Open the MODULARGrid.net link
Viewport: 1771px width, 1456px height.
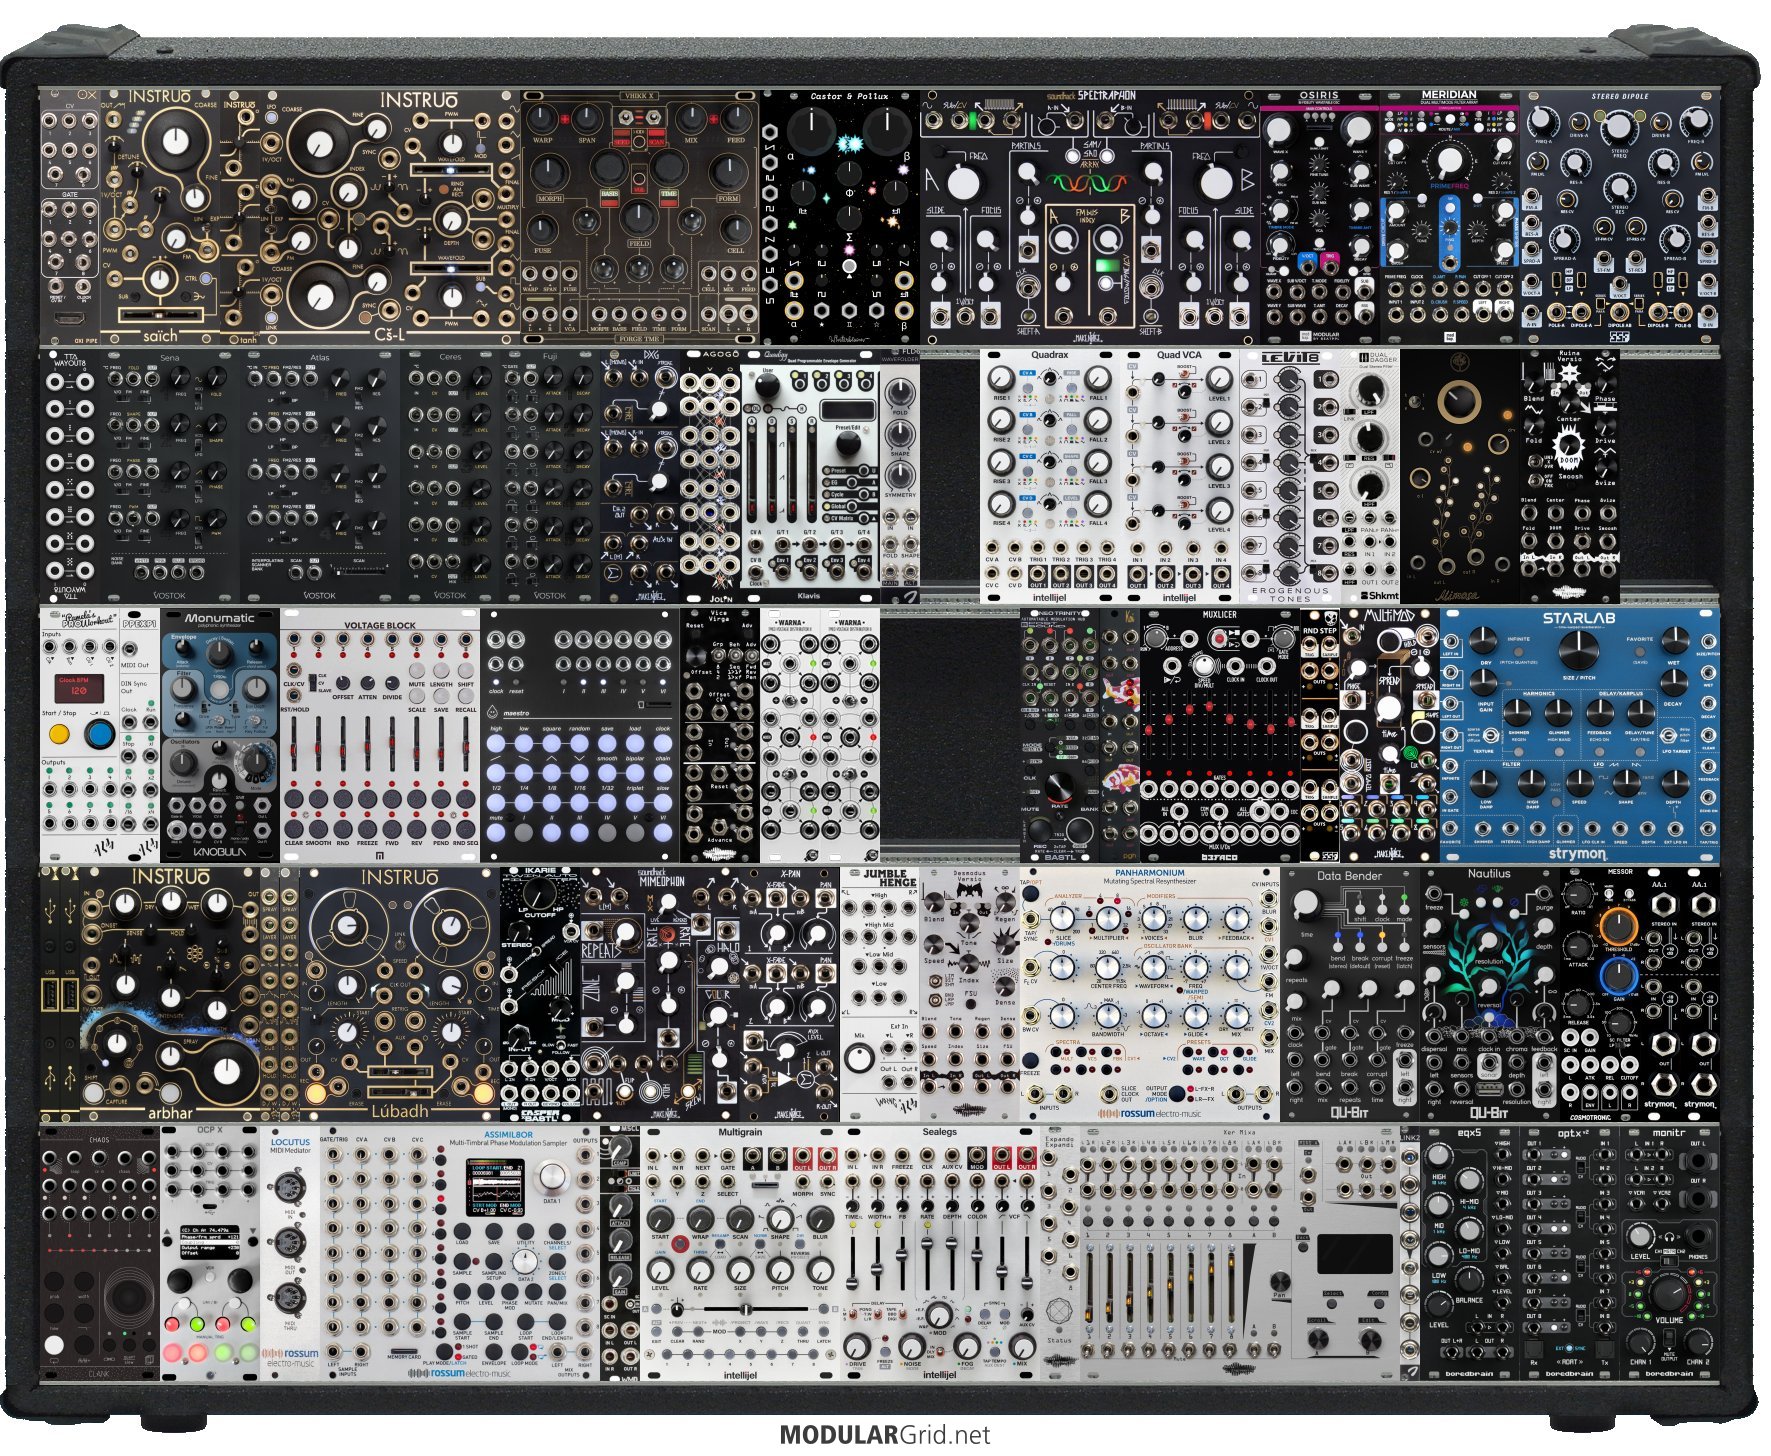884,1436
